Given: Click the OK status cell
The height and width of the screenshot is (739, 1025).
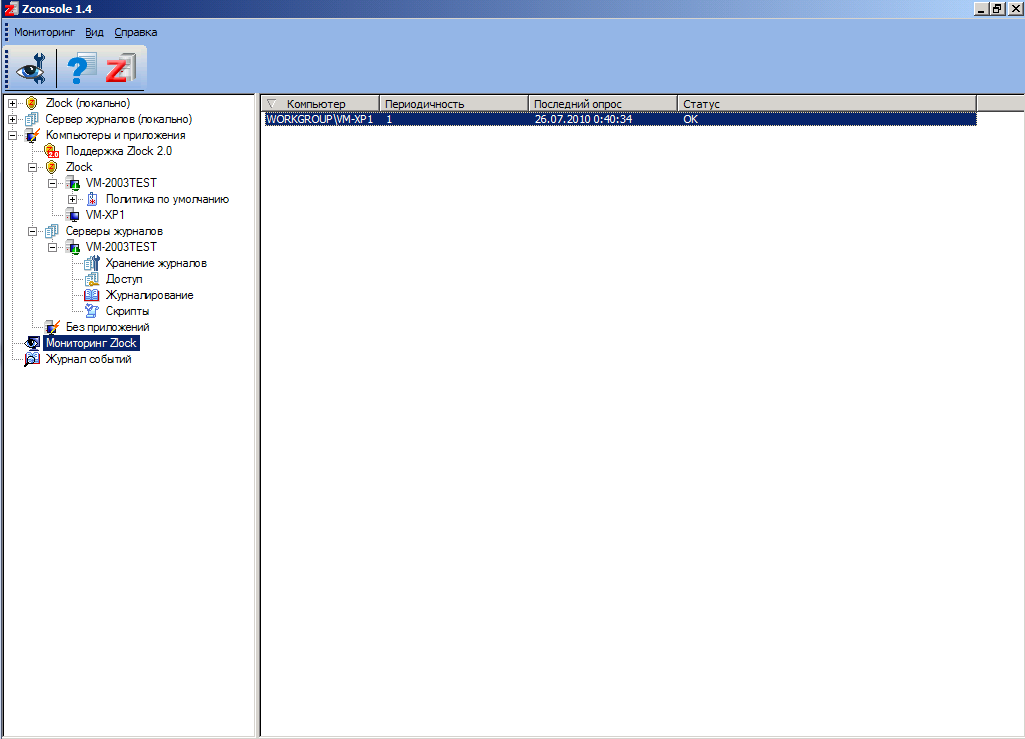Looking at the screenshot, I should [690, 119].
